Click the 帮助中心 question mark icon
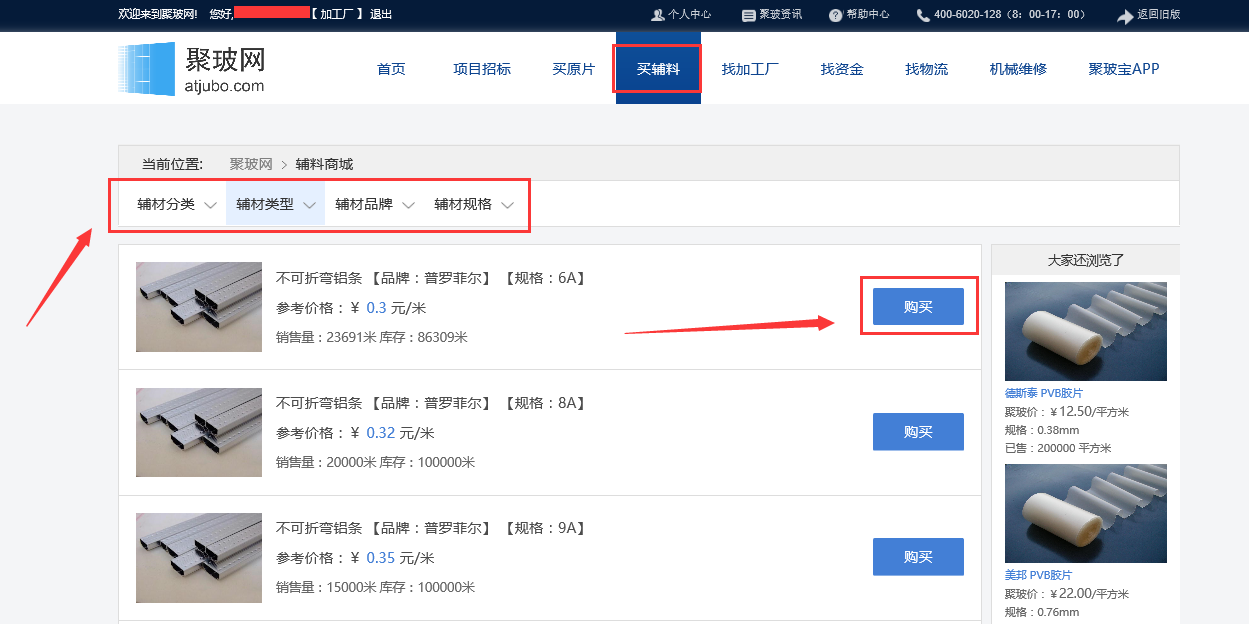The width and height of the screenshot is (1249, 624). (x=836, y=15)
